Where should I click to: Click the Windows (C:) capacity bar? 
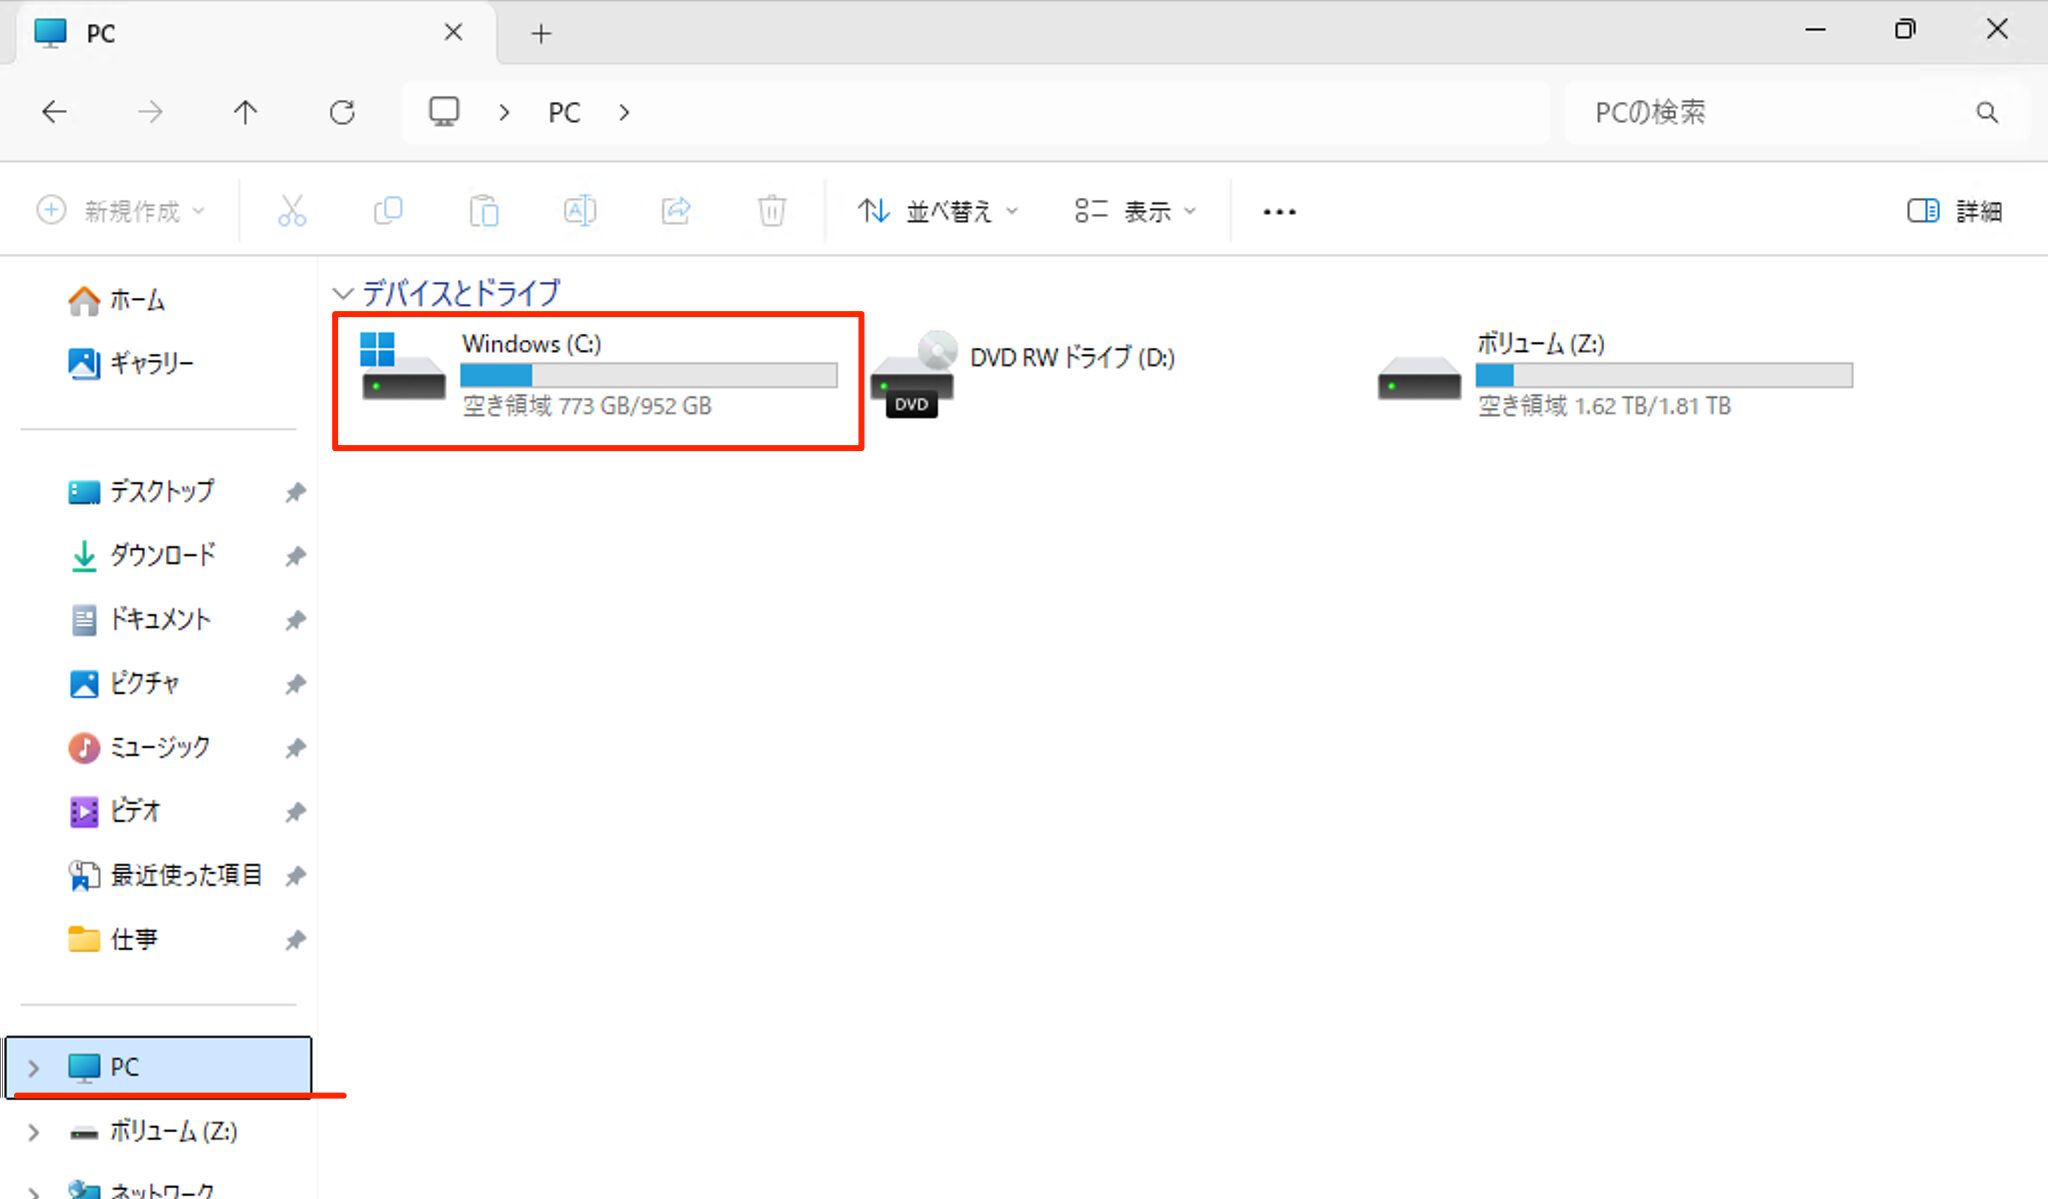point(648,374)
